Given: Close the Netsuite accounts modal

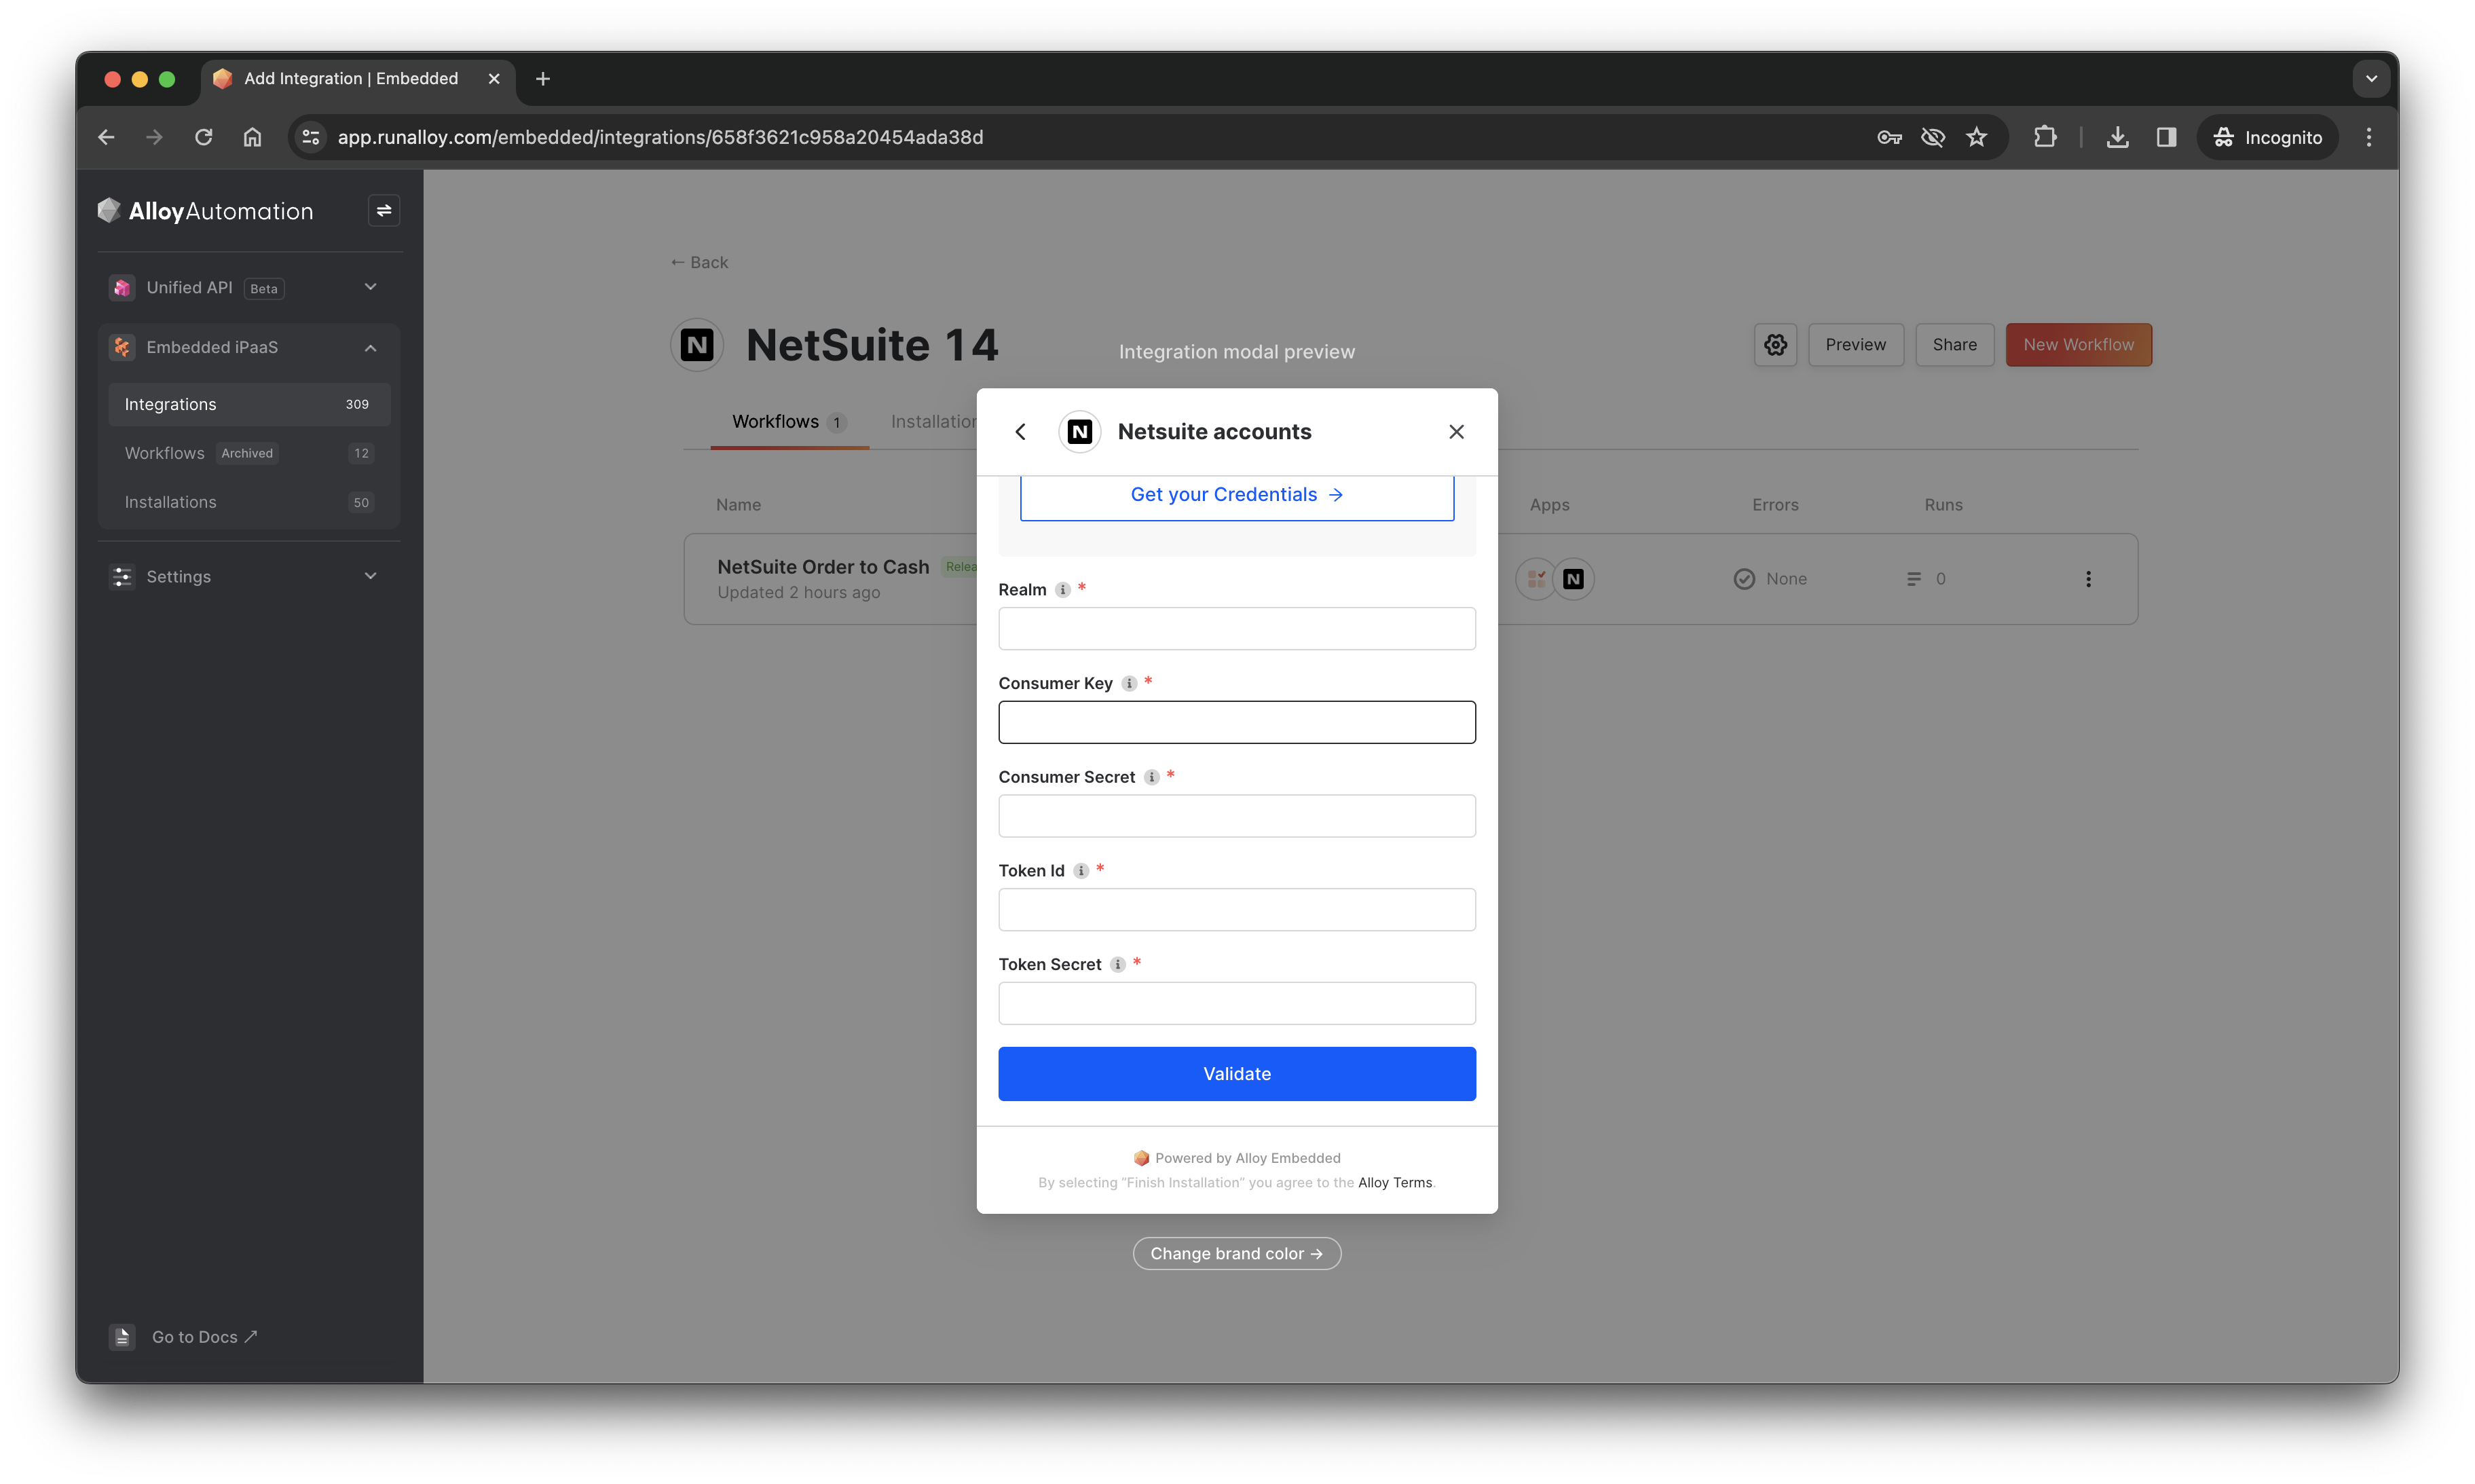Looking at the screenshot, I should coord(1456,432).
